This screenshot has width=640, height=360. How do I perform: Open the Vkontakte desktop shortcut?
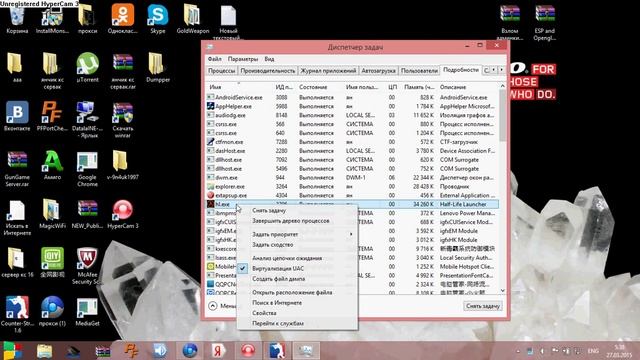[17, 116]
